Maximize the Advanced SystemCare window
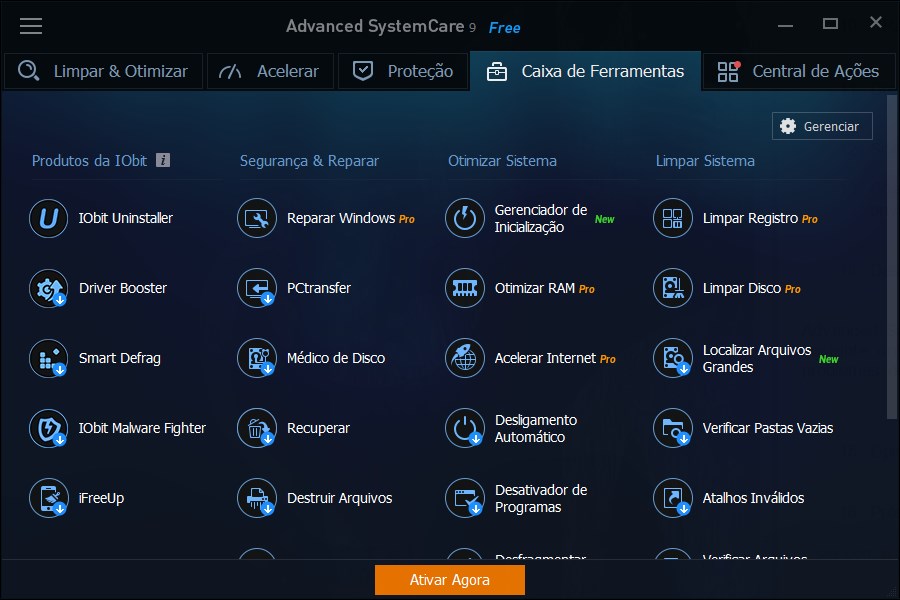 tap(830, 24)
